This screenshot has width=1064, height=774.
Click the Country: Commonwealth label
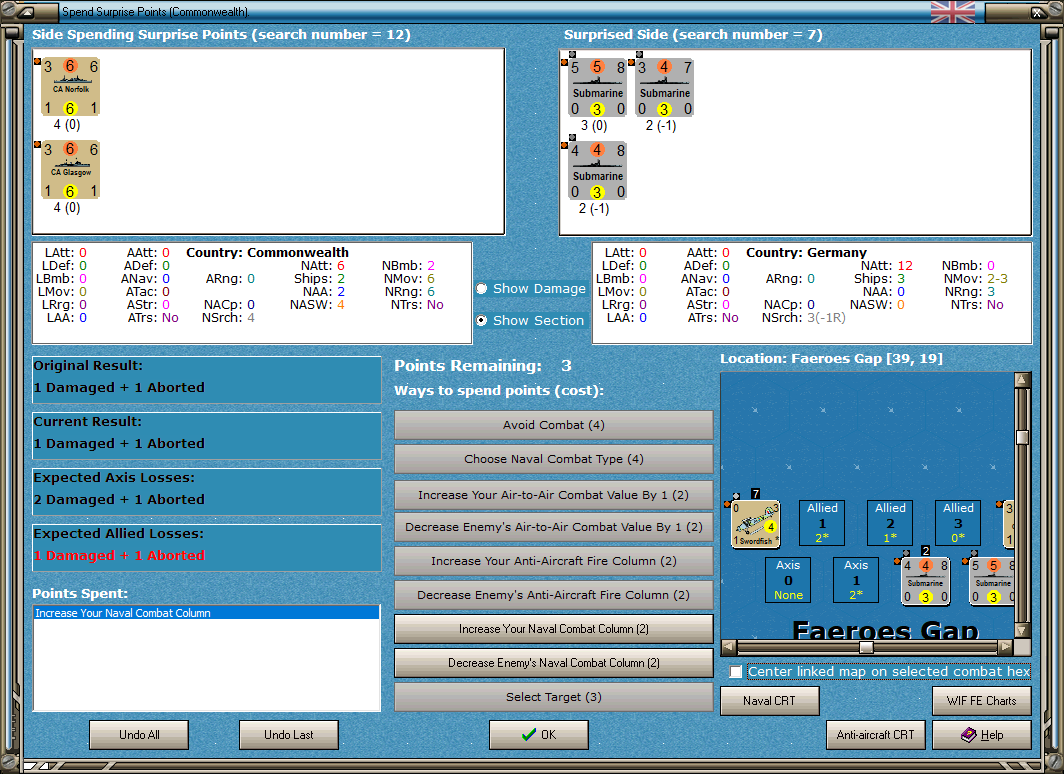tap(267, 252)
